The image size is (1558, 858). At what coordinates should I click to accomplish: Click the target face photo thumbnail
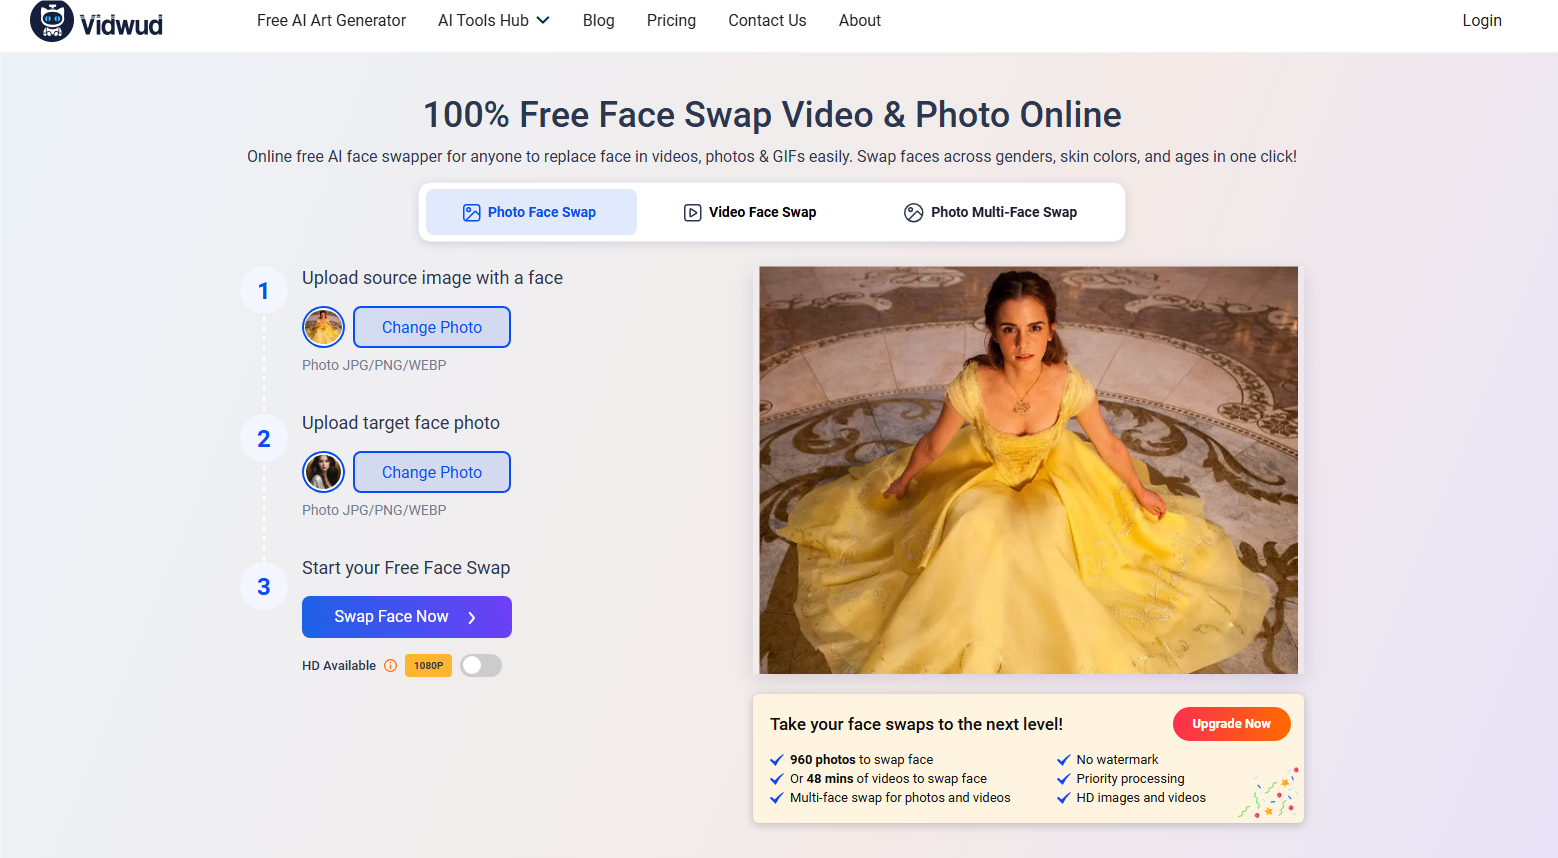(x=323, y=472)
